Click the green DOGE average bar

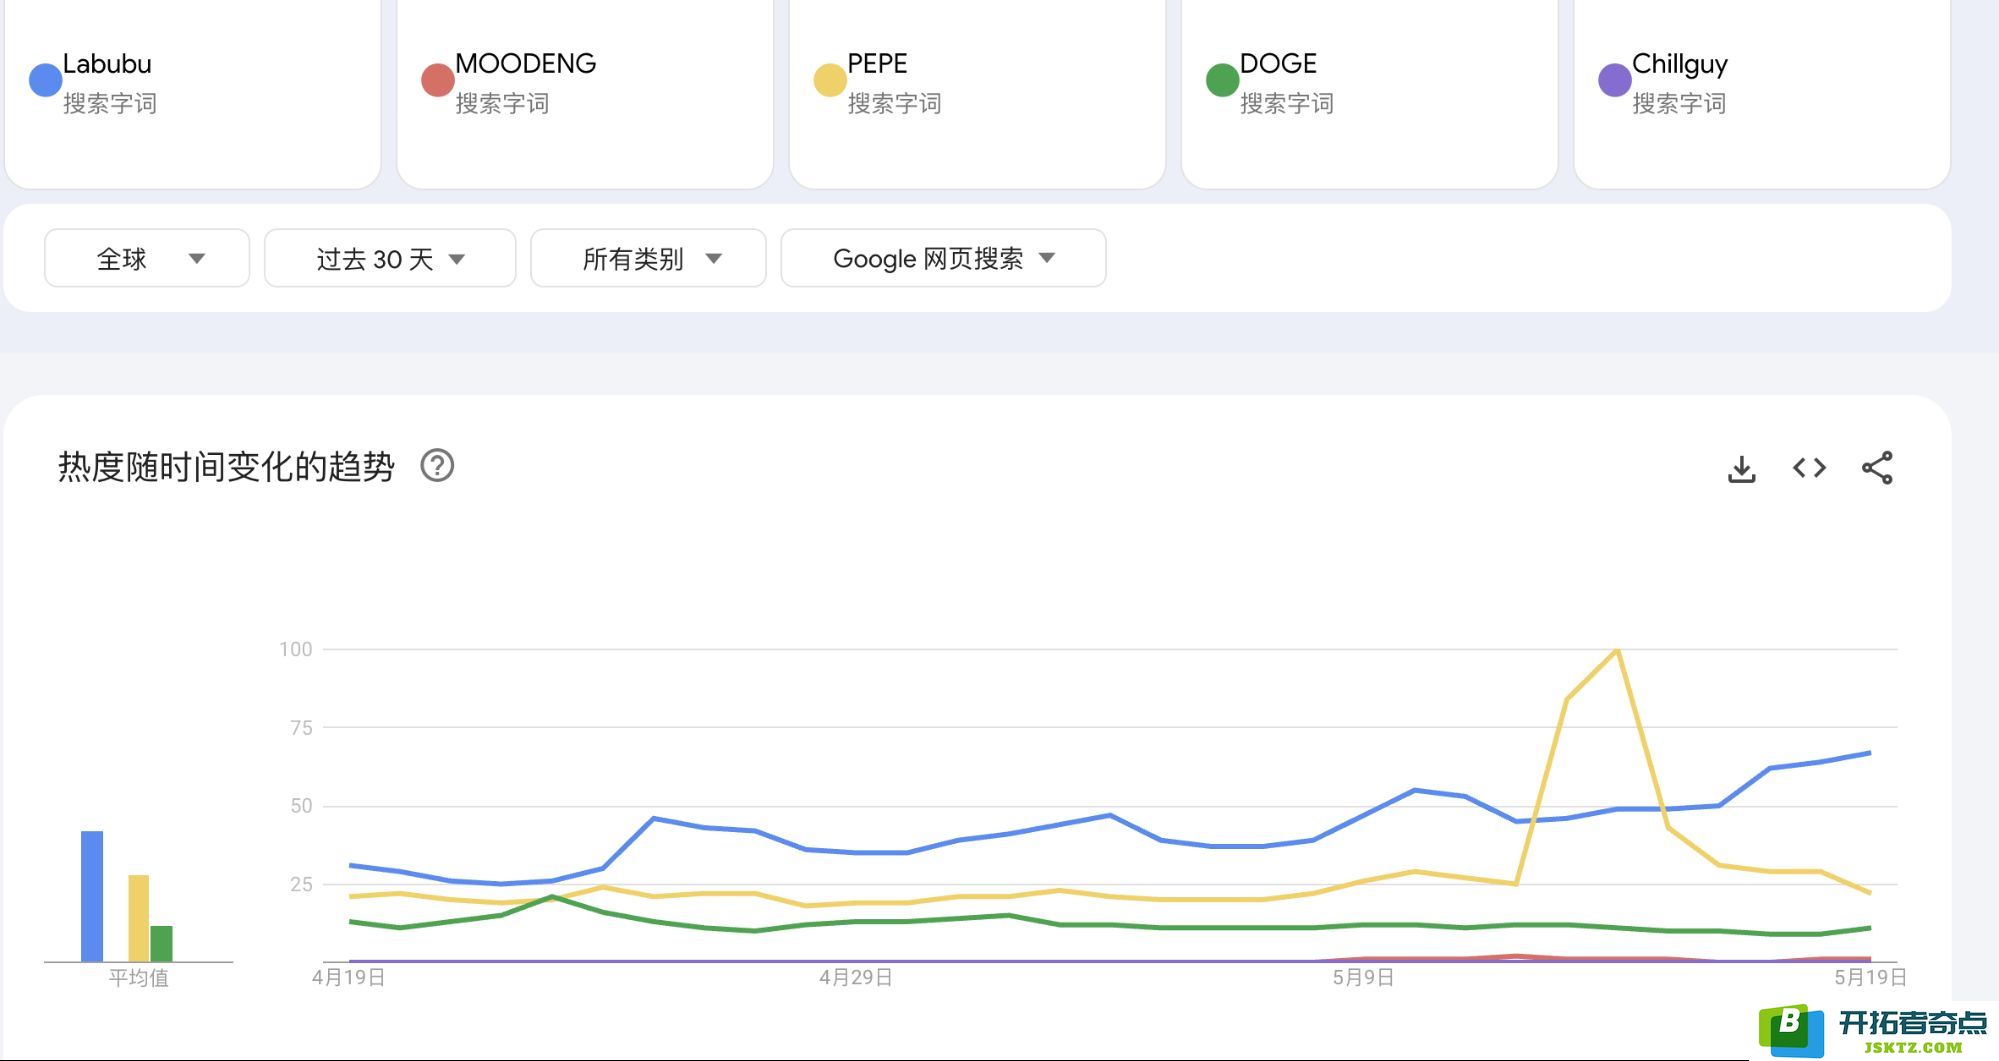(x=162, y=943)
